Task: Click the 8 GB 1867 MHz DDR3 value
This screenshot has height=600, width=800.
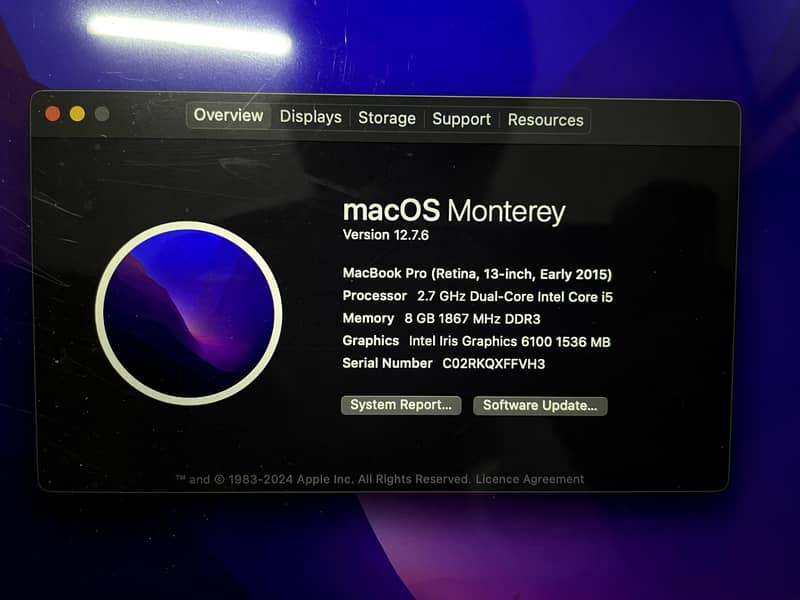Action: click(472, 319)
